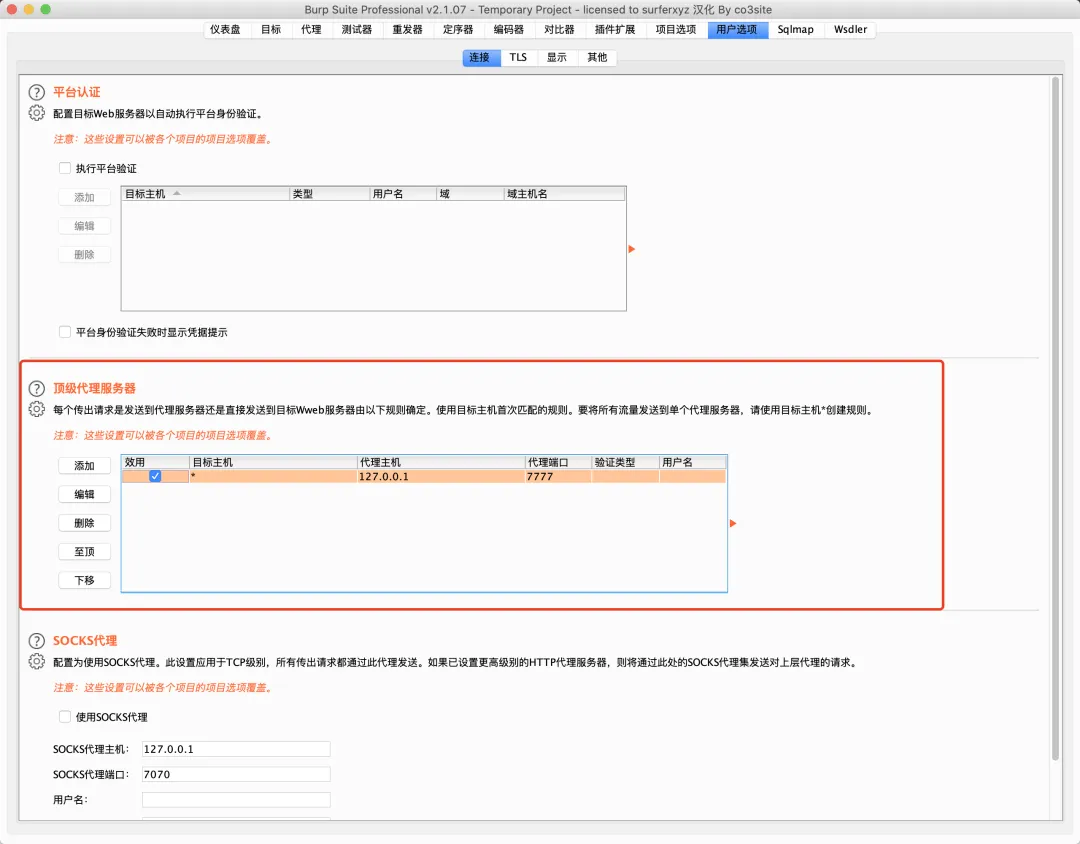This screenshot has width=1080, height=844.
Task: Toggle 平台身份验证失败时显示凭据提示 checkbox
Action: (65, 332)
